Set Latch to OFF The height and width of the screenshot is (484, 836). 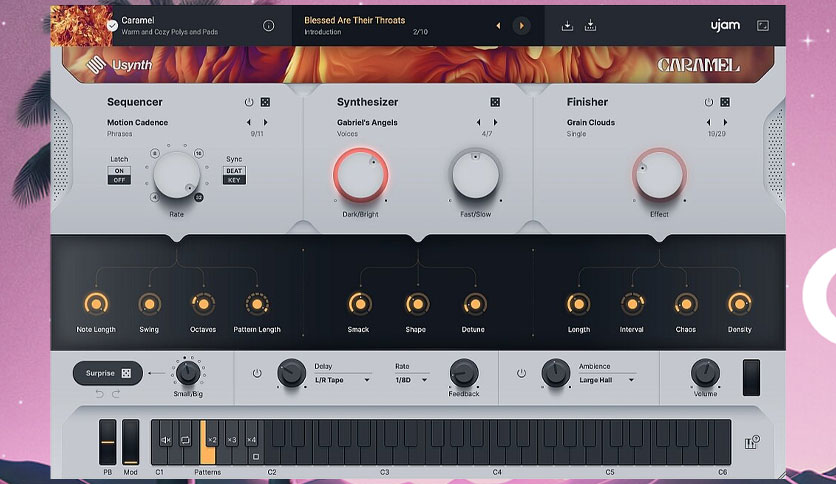click(x=119, y=180)
